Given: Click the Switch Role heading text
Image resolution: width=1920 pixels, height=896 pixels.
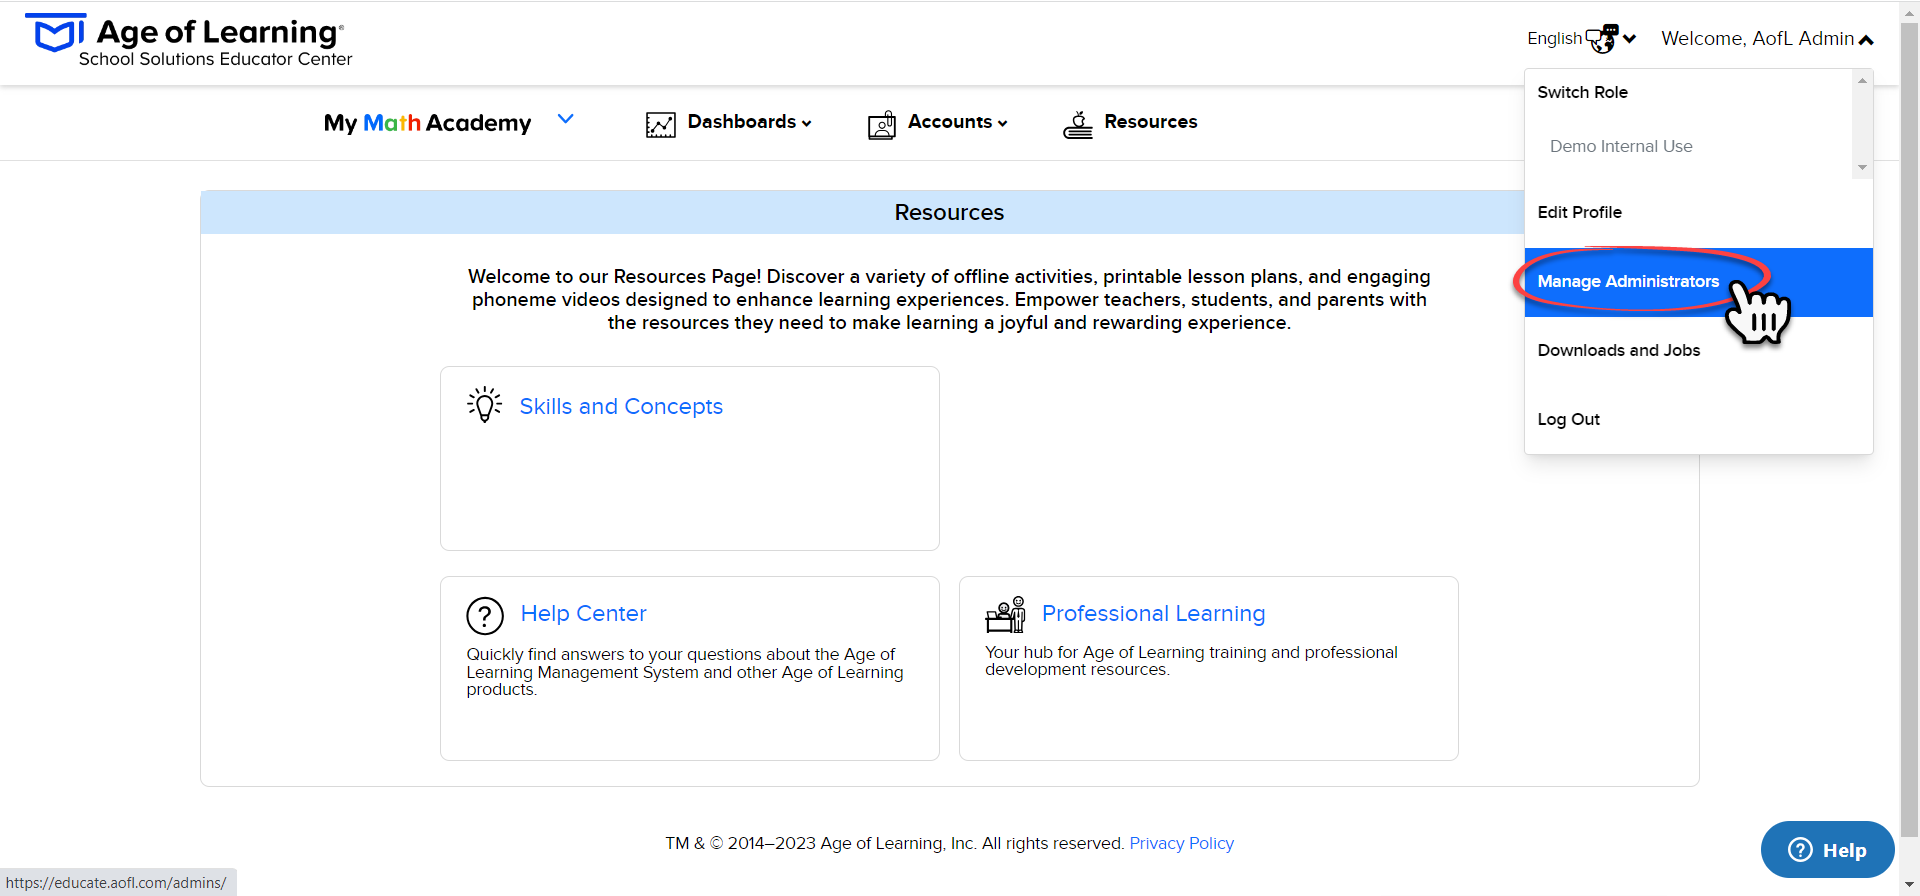Looking at the screenshot, I should pyautogui.click(x=1582, y=93).
